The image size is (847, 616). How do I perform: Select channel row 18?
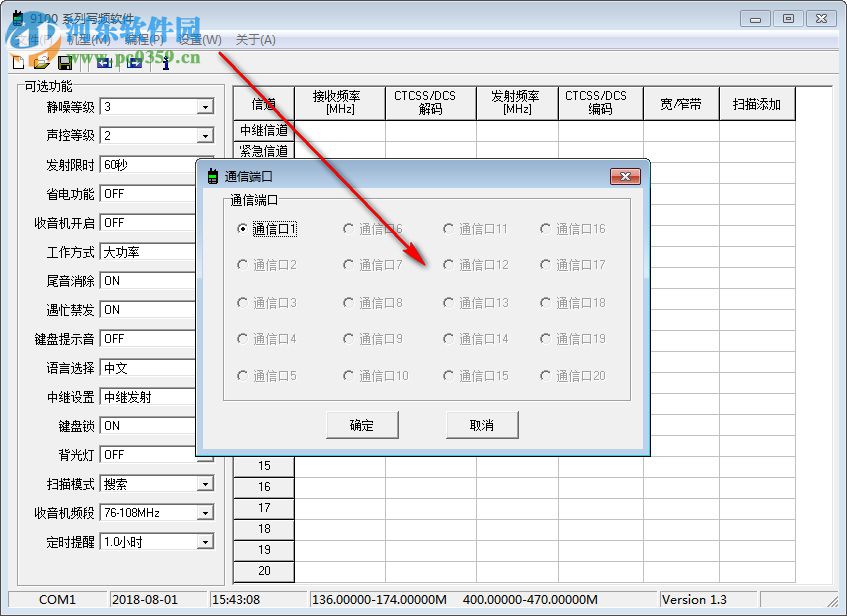point(264,529)
